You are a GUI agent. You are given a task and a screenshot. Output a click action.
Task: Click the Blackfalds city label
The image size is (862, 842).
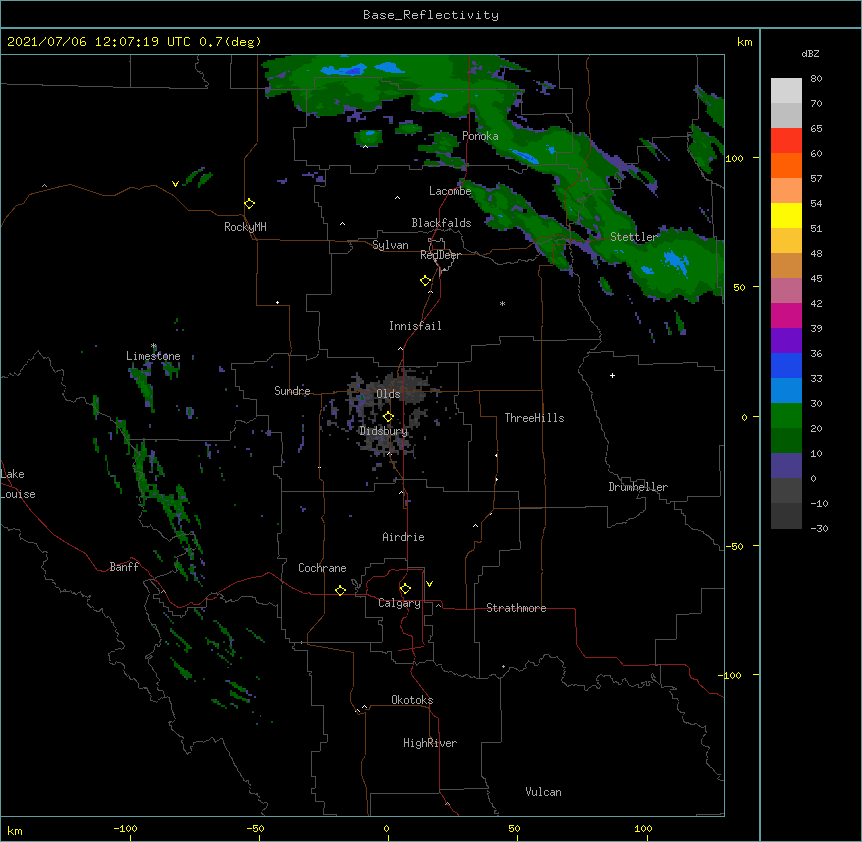(441, 223)
